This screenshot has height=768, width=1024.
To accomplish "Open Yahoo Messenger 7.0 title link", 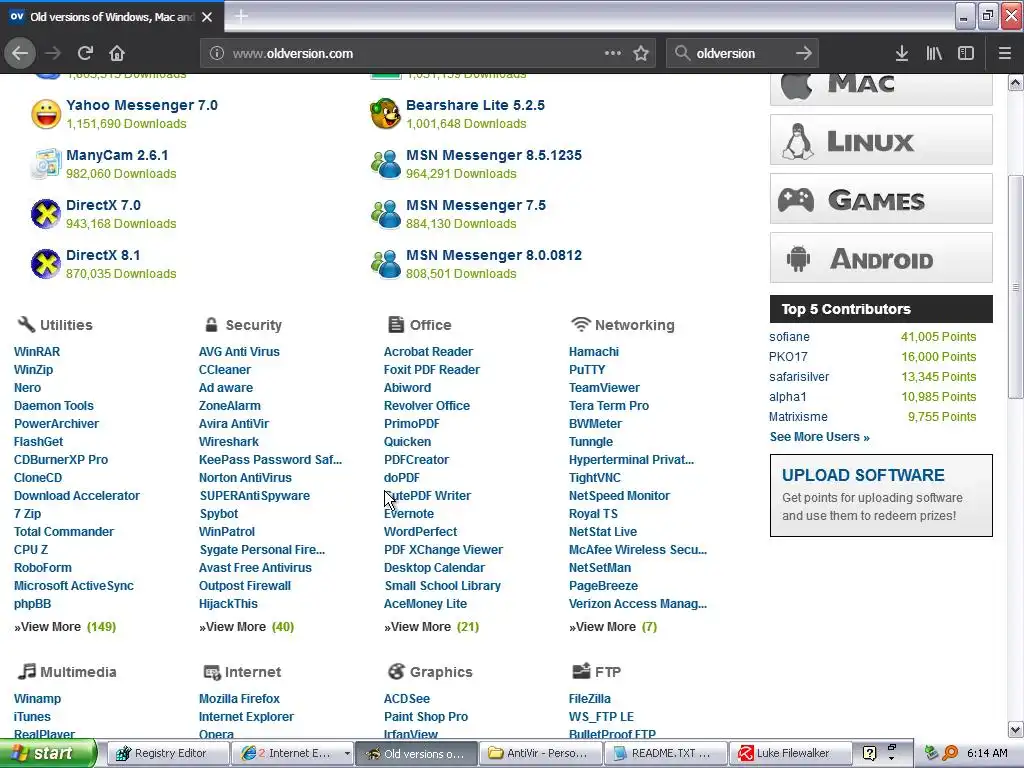I will pyautogui.click(x=142, y=105).
